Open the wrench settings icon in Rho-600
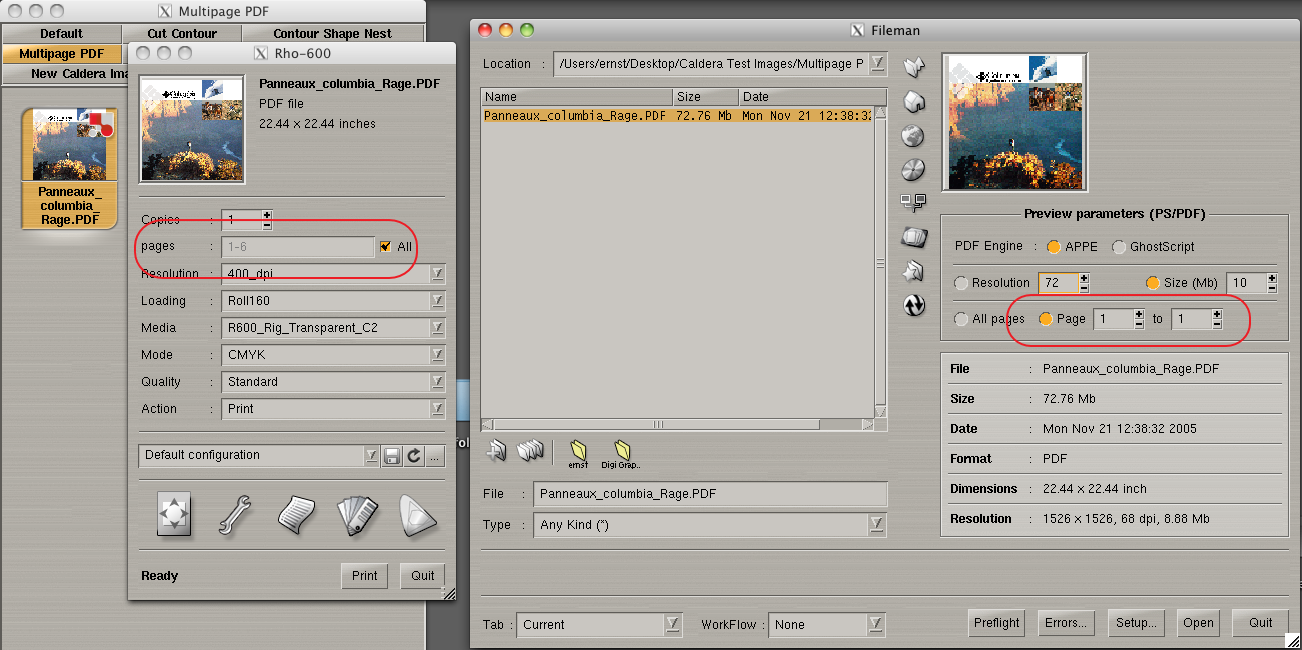Viewport: 1302px width, 650px height. pos(233,514)
